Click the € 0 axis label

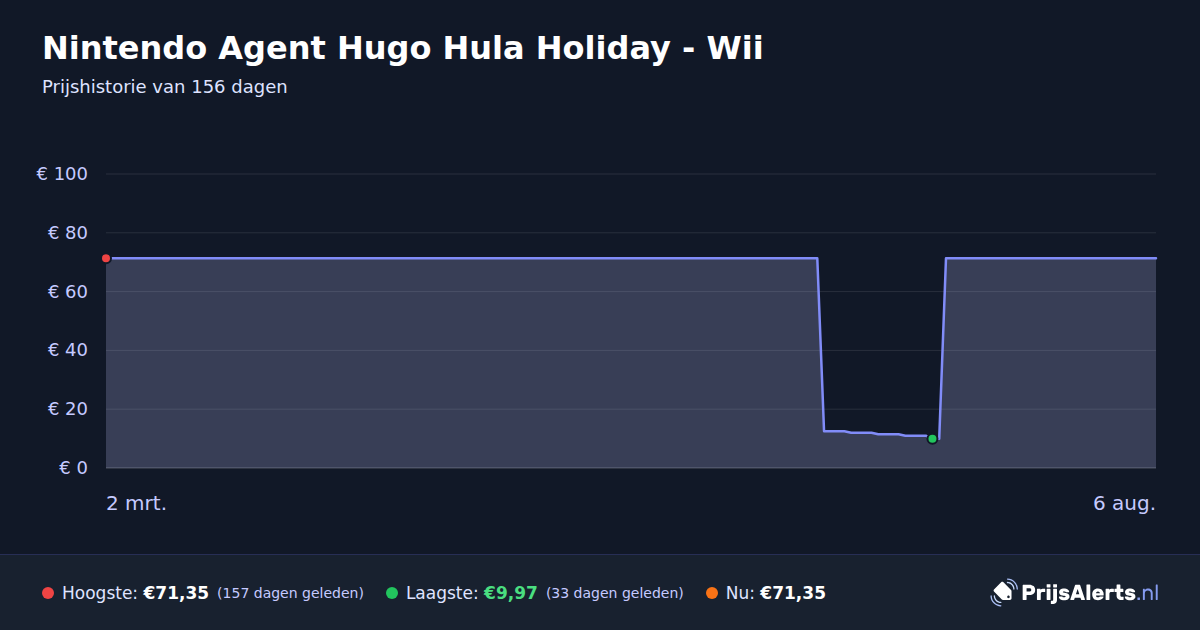point(74,467)
